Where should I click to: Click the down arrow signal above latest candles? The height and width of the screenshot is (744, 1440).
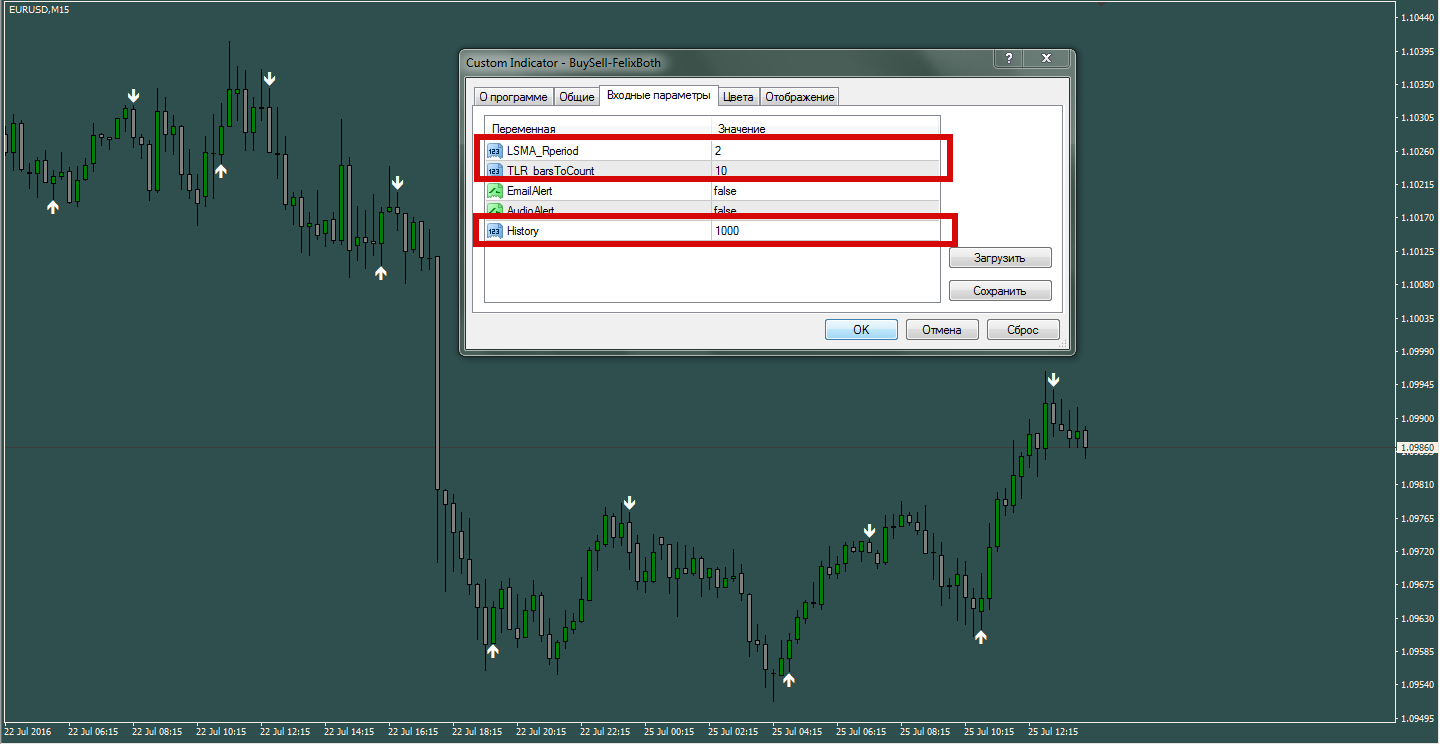1053,380
